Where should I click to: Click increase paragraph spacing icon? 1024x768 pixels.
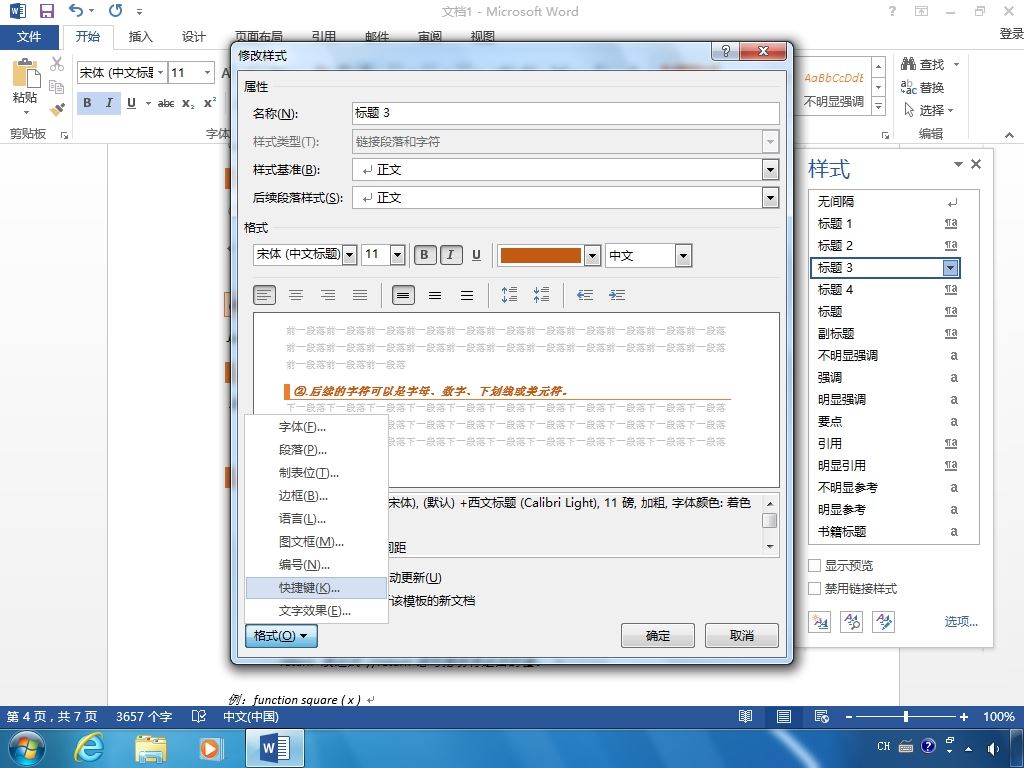point(509,295)
